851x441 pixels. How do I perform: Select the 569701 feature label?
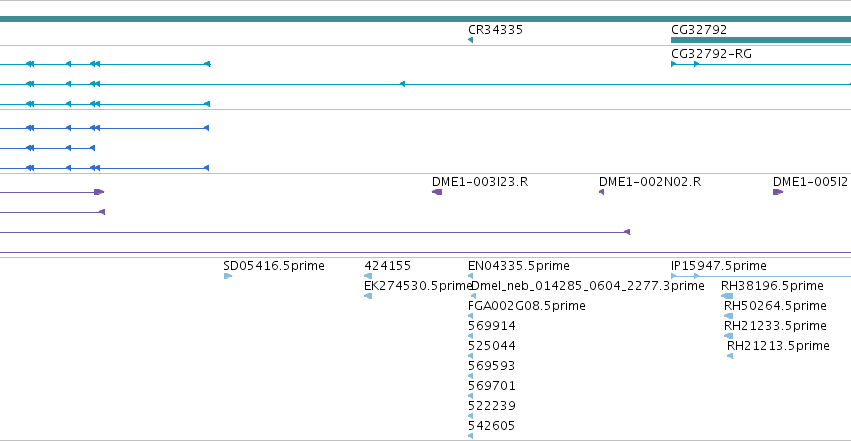[492, 386]
